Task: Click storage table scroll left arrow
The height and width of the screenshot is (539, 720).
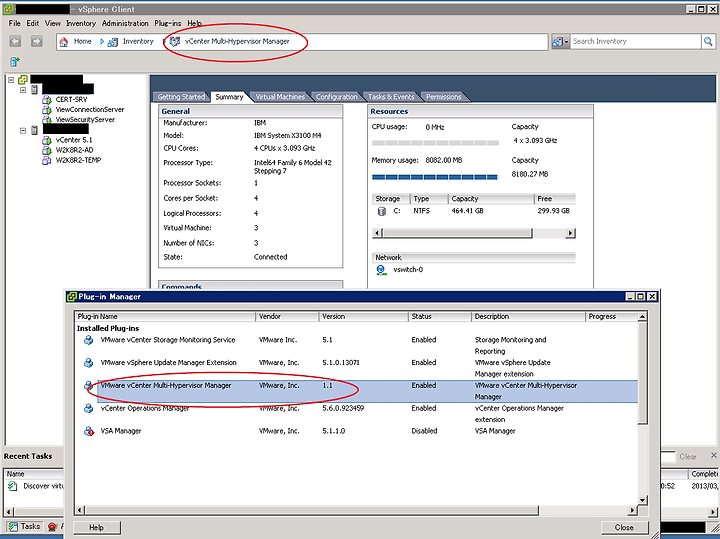Action: coord(377,233)
